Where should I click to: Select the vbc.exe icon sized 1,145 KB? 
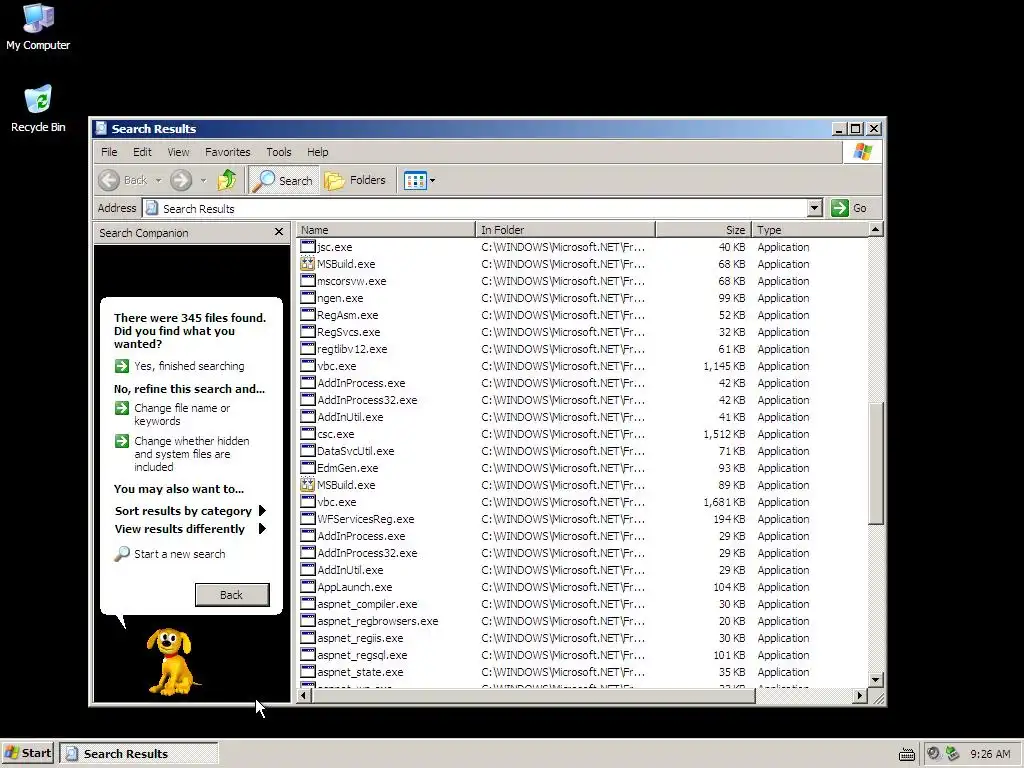[308, 366]
